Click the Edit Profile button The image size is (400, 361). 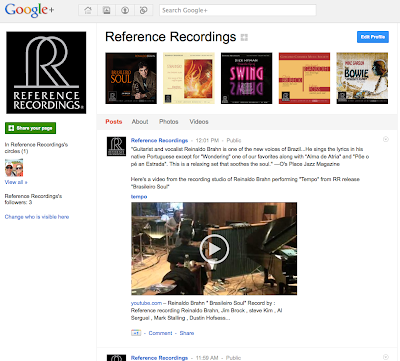tap(373, 37)
